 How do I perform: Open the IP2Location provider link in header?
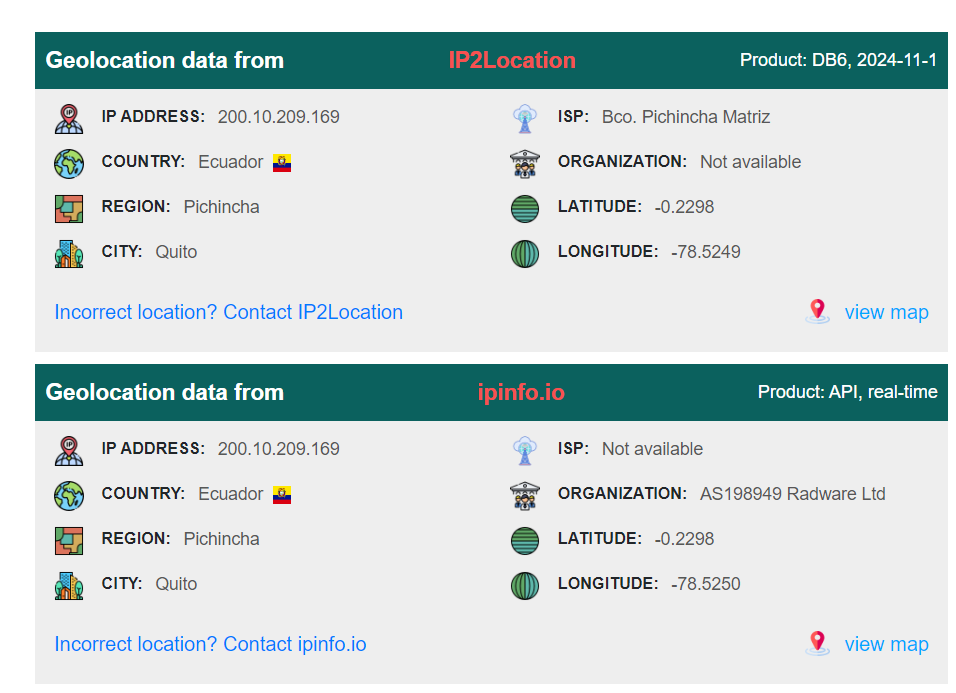pyautogui.click(x=512, y=60)
